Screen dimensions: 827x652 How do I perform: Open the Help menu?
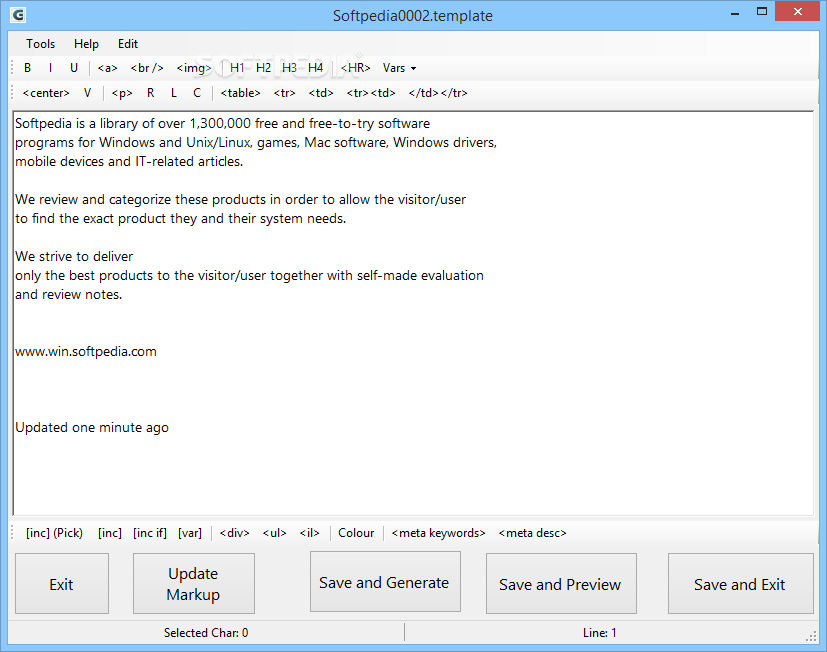point(86,44)
